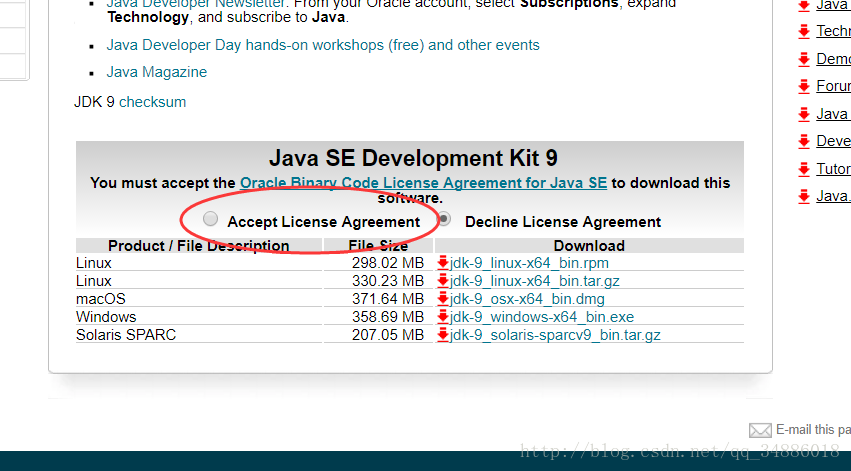Click red arrow icon beside Forum sidebar link

(x=804, y=87)
